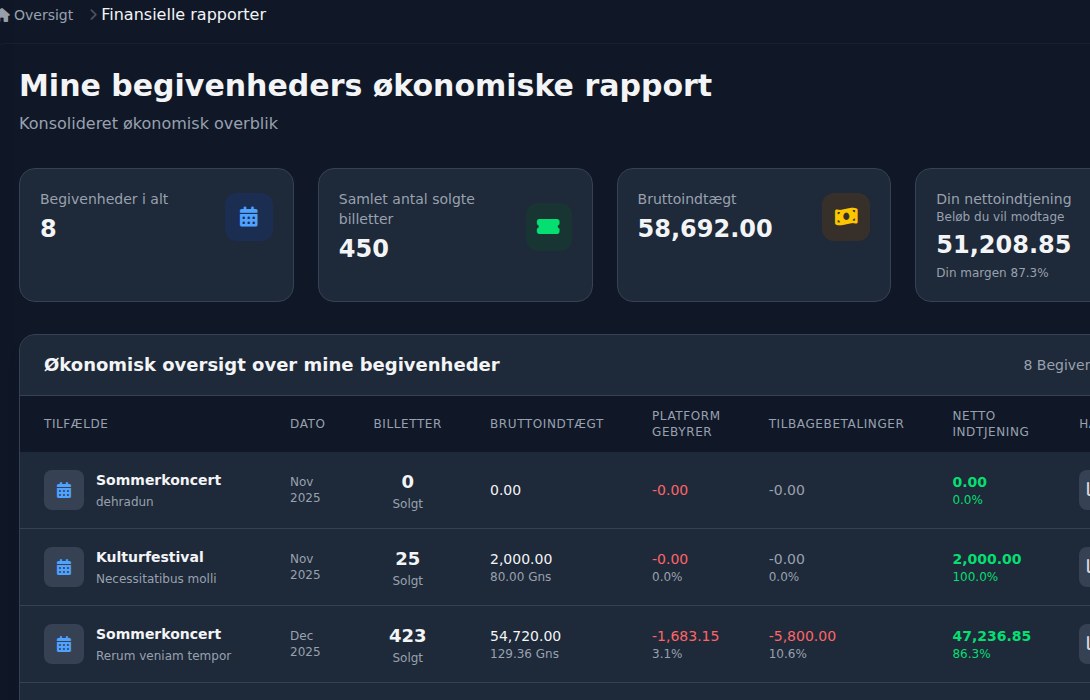Click the 2,000.00 gross cell for Kulturfestival
1090x700 pixels.
pyautogui.click(x=521, y=567)
